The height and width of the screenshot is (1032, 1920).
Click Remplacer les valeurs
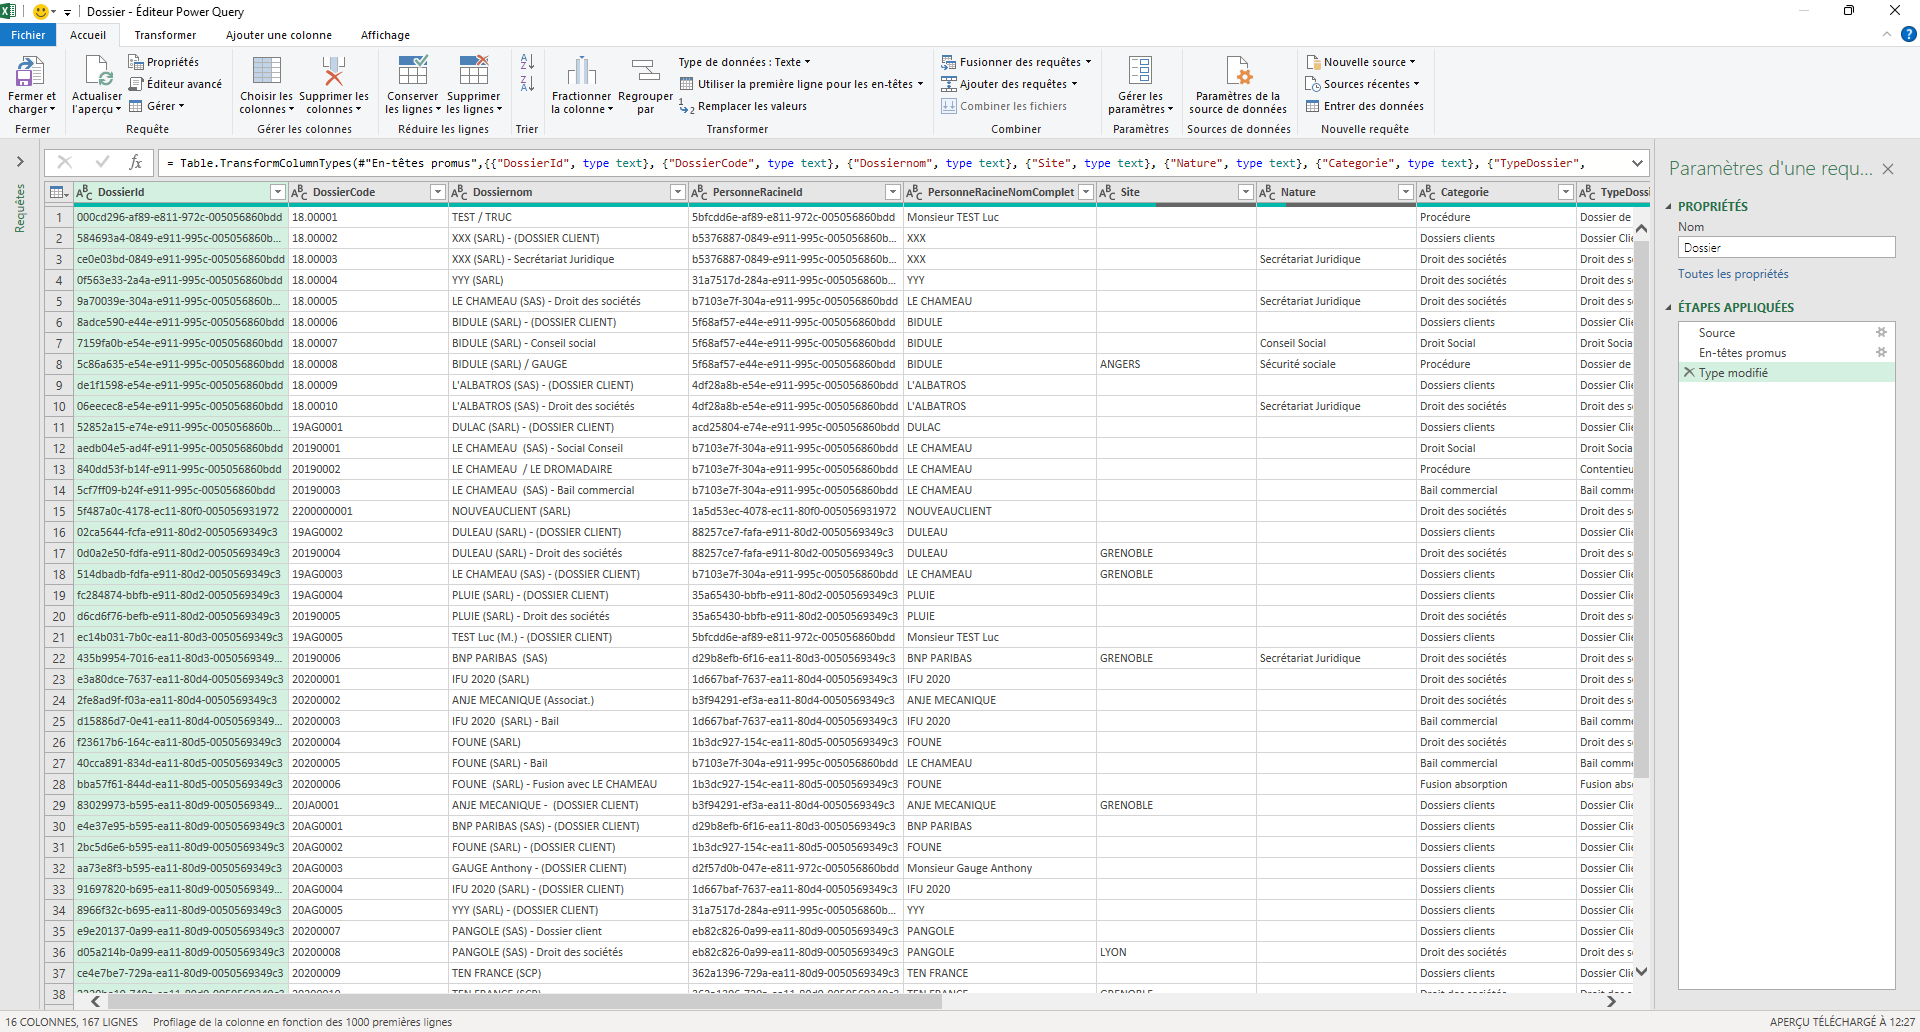(743, 106)
